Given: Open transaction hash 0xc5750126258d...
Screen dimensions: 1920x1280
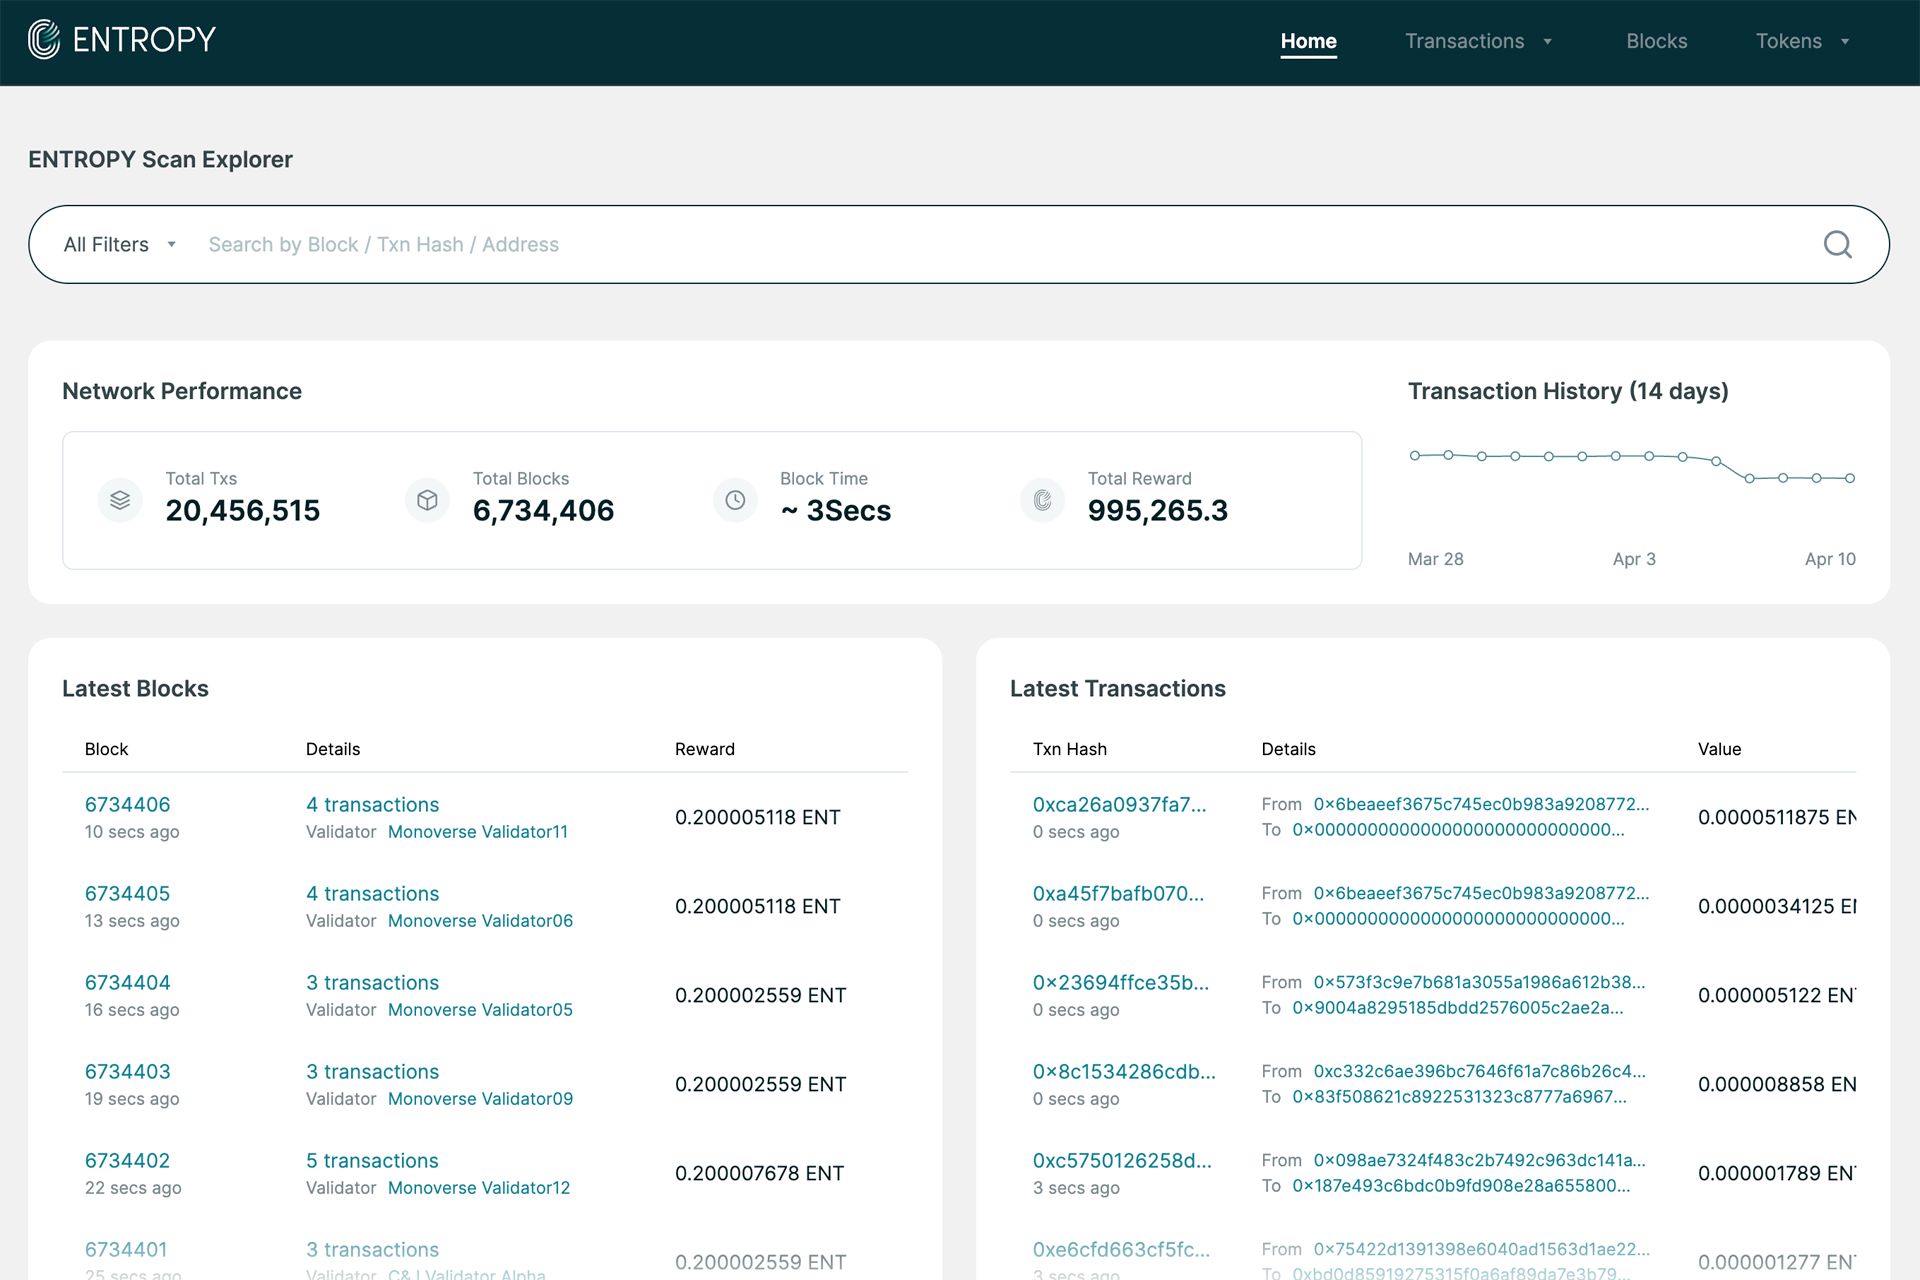Looking at the screenshot, I should [x=1122, y=1160].
